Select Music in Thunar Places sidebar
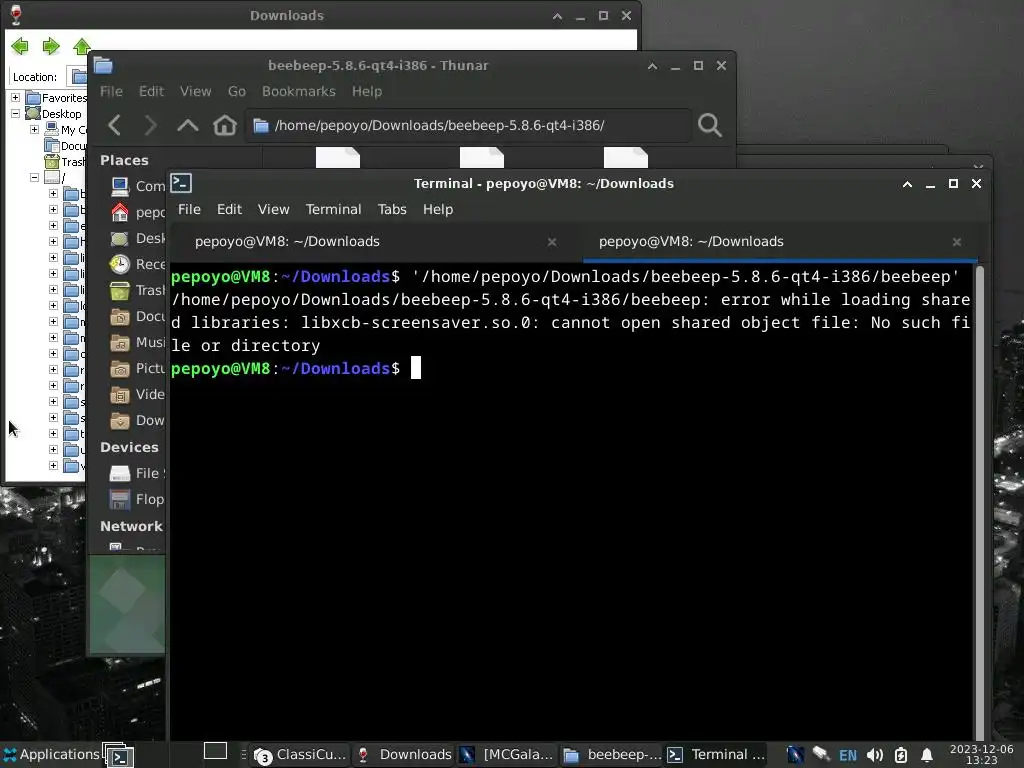Image resolution: width=1024 pixels, height=768 pixels. click(137, 343)
